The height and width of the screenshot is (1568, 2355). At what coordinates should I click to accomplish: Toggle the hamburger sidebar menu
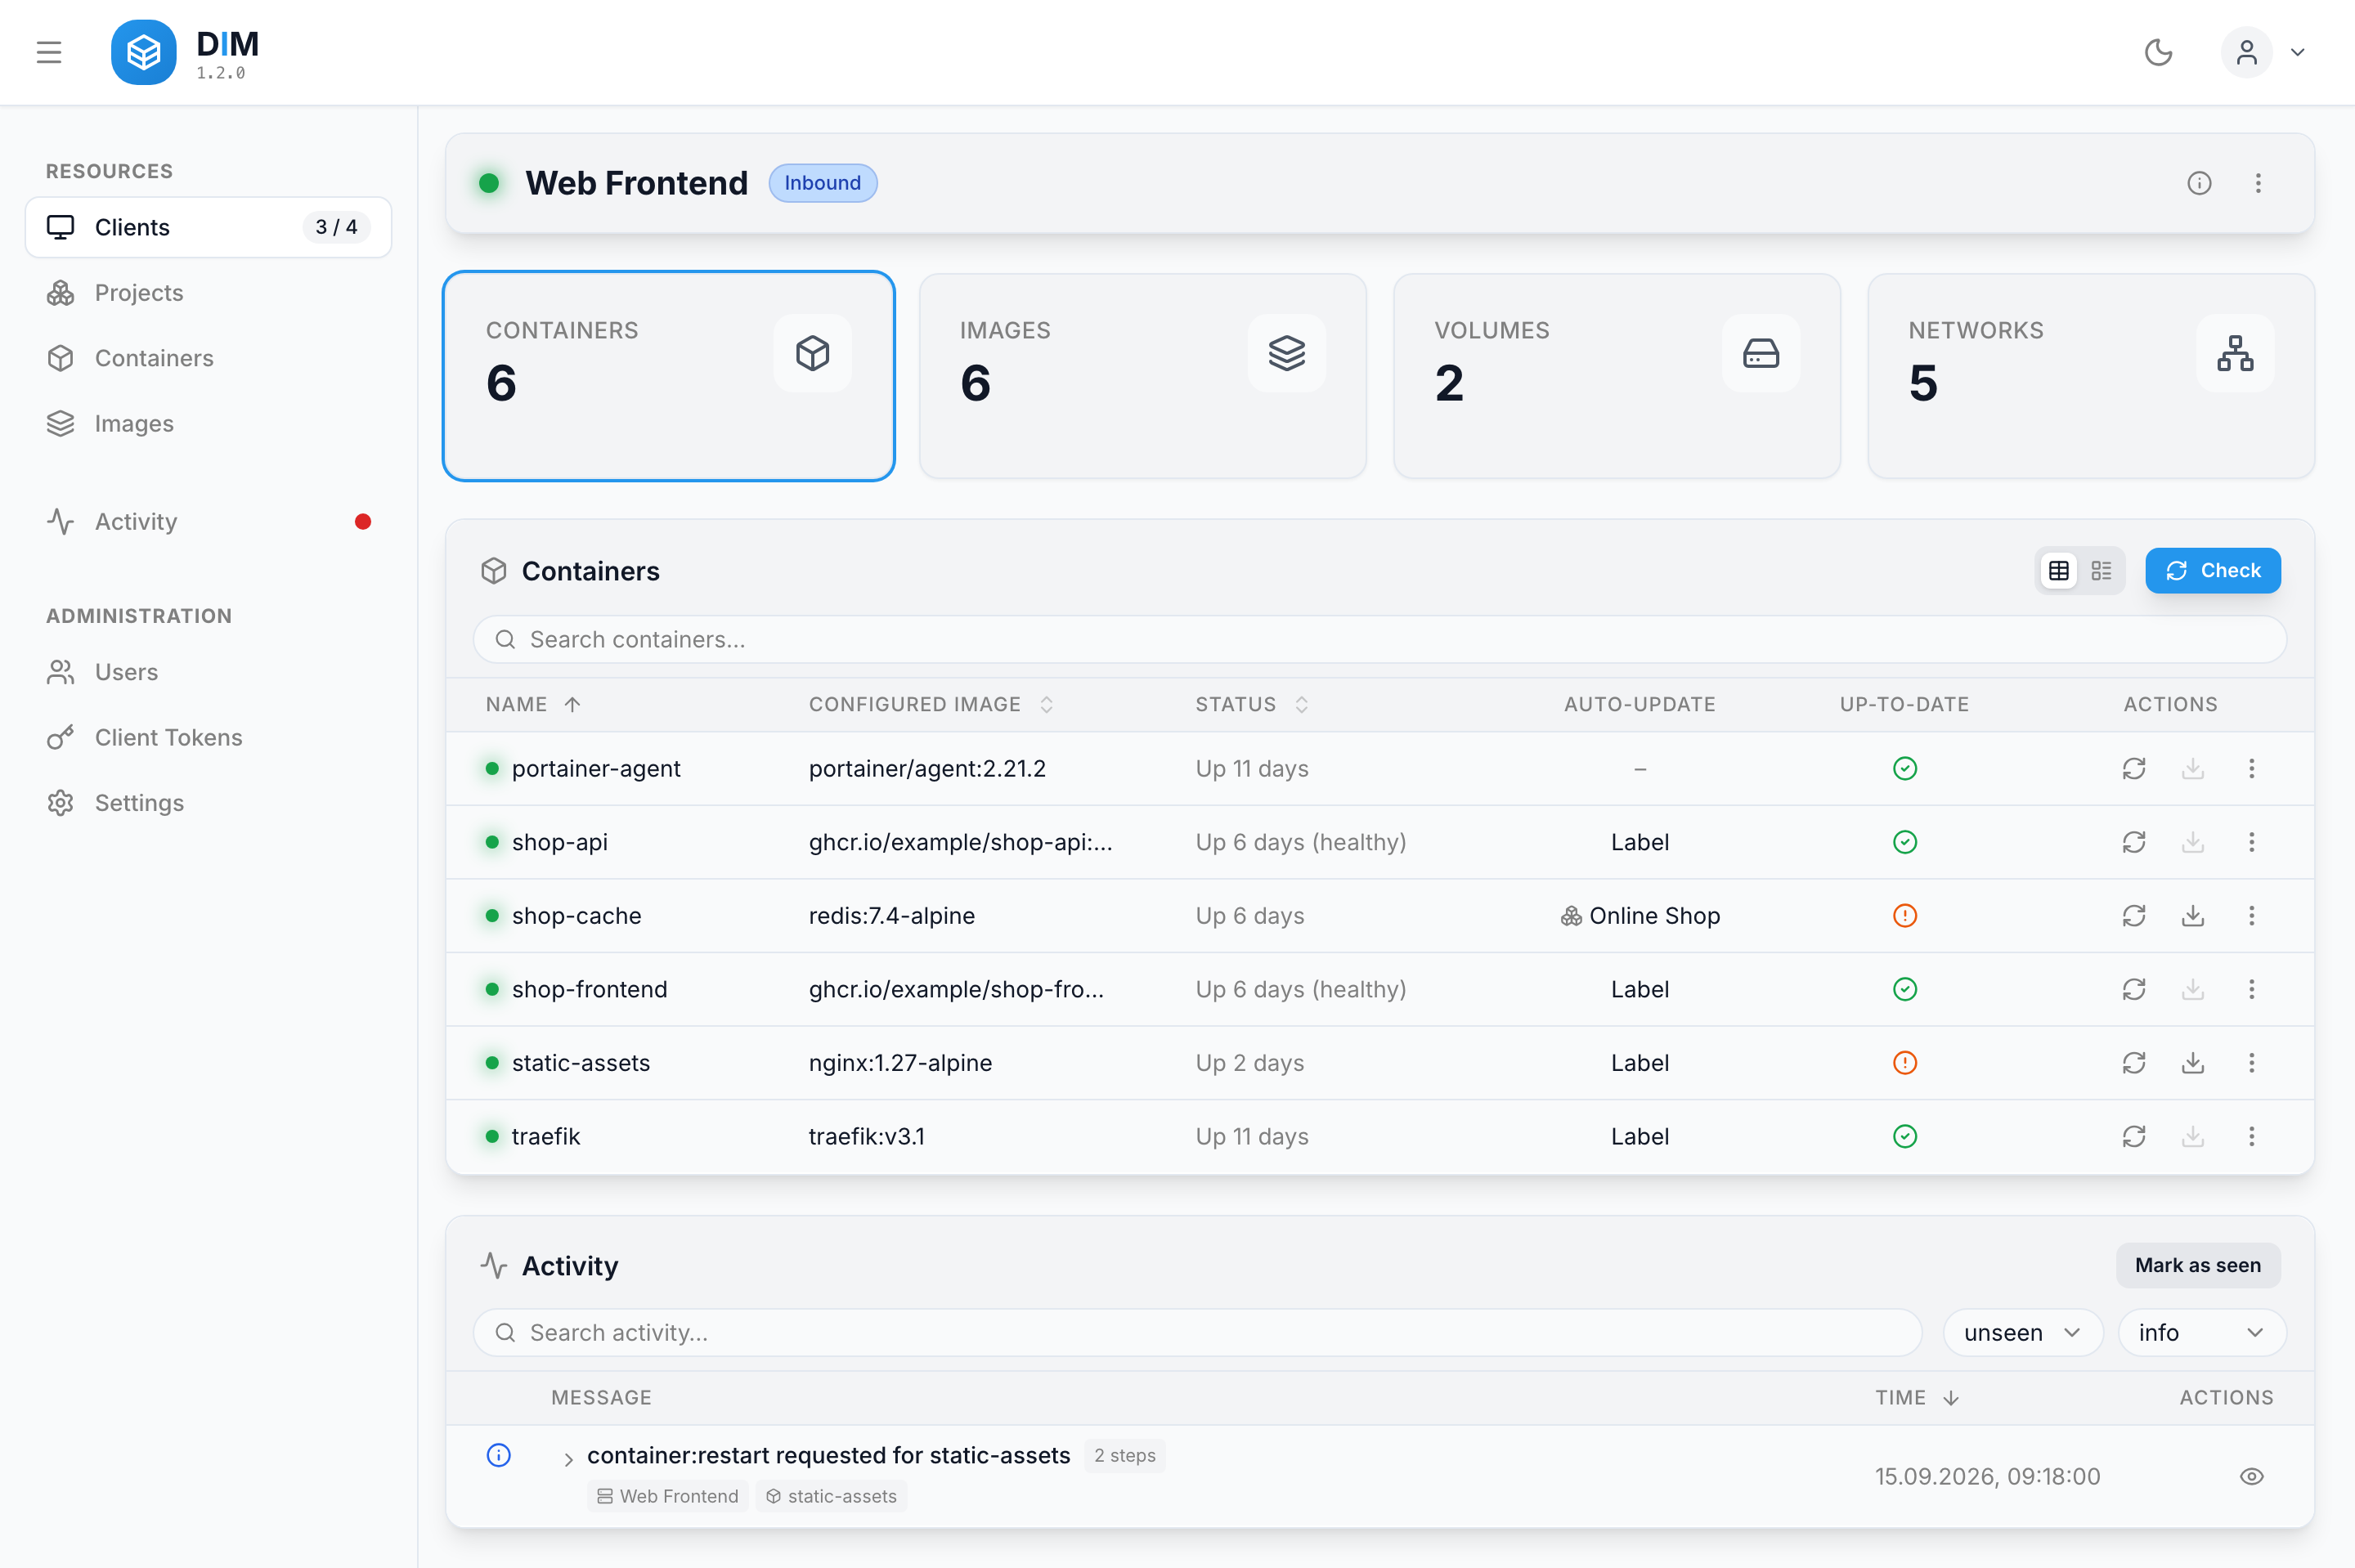49,52
